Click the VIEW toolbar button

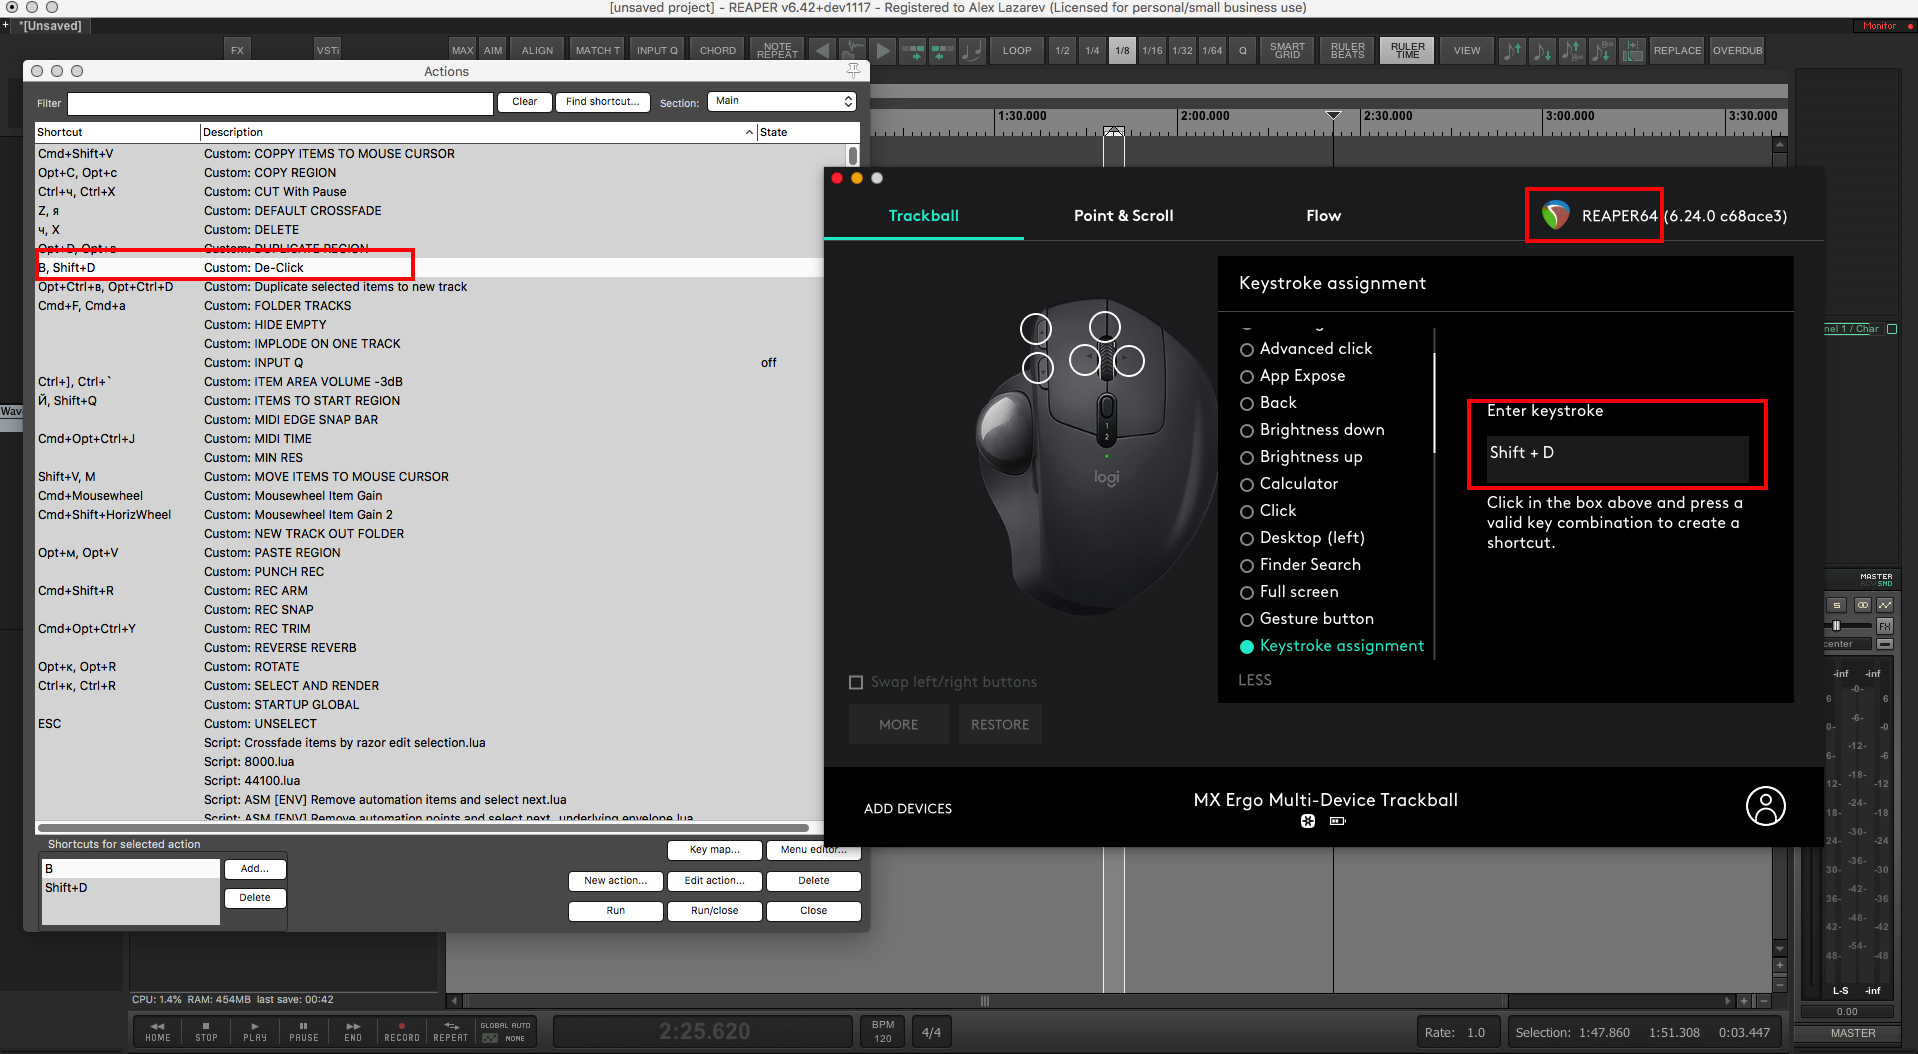(x=1467, y=50)
